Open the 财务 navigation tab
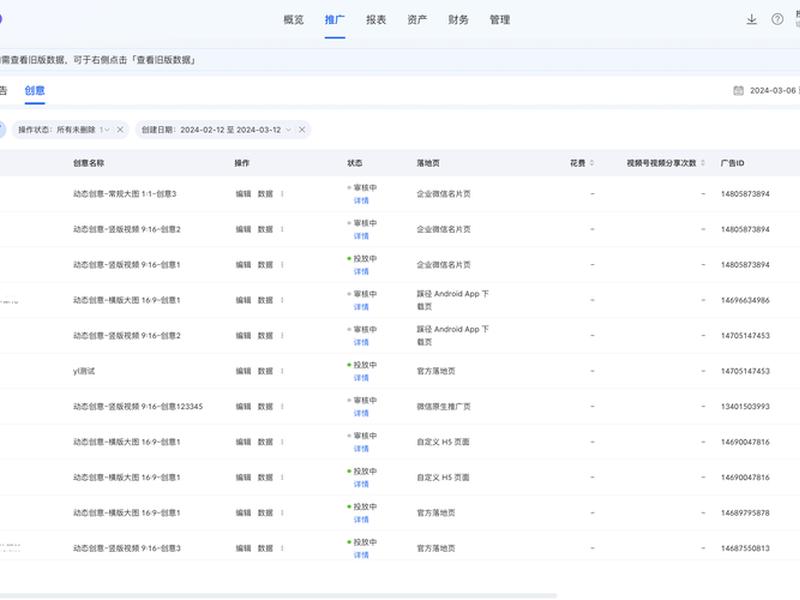This screenshot has width=800, height=600. 458,20
